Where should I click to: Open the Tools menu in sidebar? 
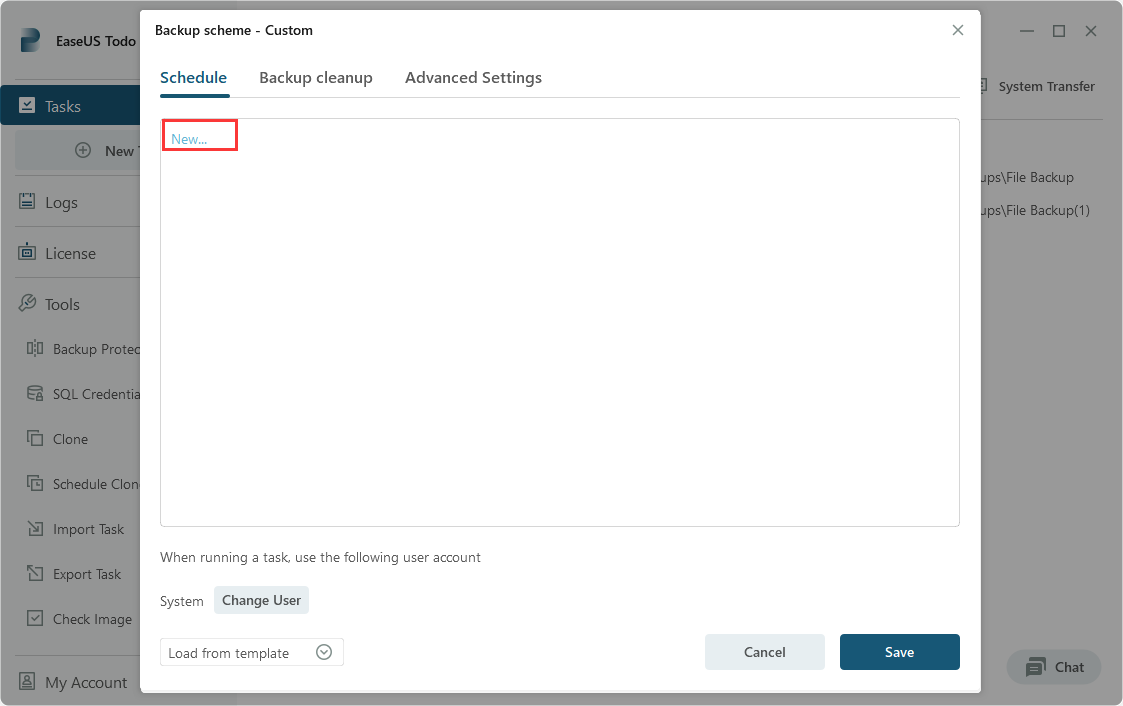60,303
